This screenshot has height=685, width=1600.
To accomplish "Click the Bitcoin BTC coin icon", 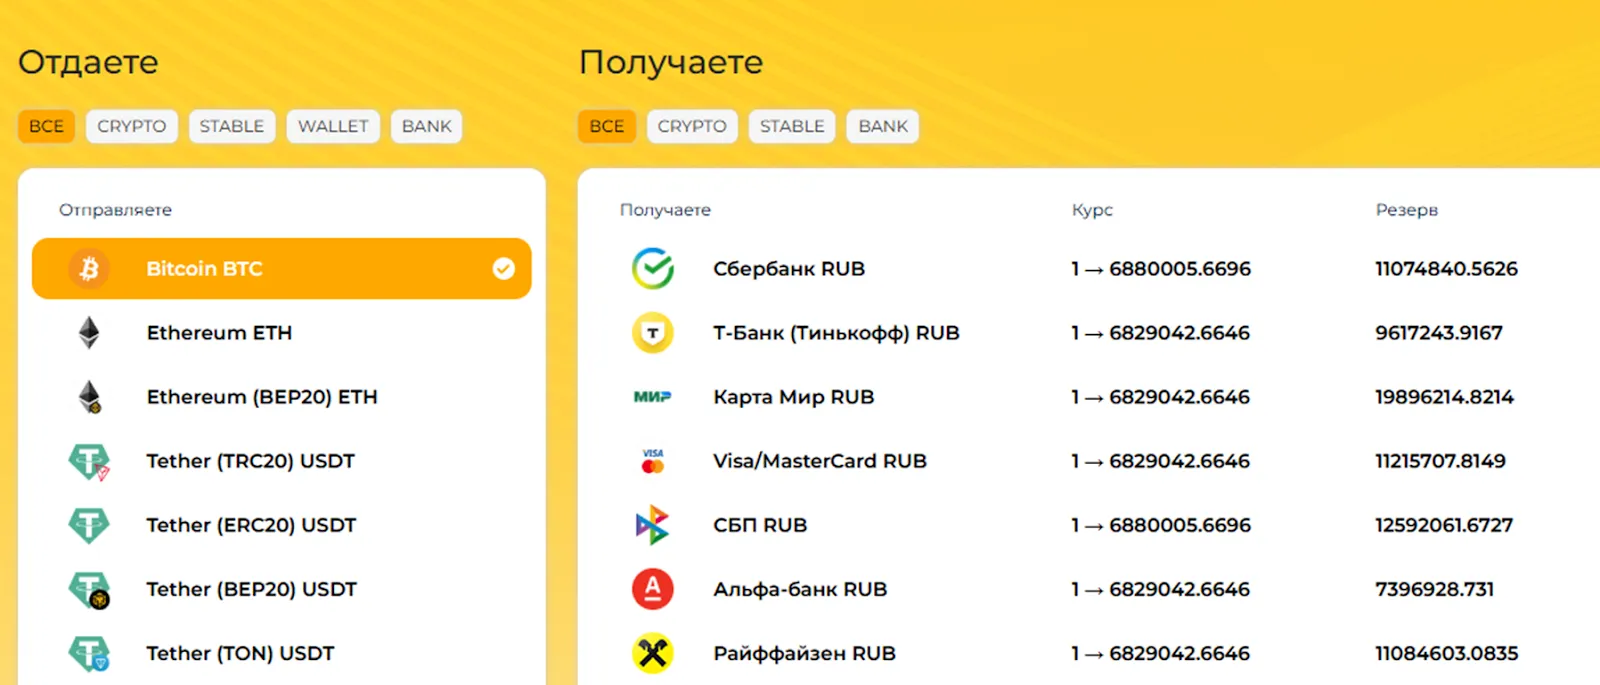I will point(89,269).
